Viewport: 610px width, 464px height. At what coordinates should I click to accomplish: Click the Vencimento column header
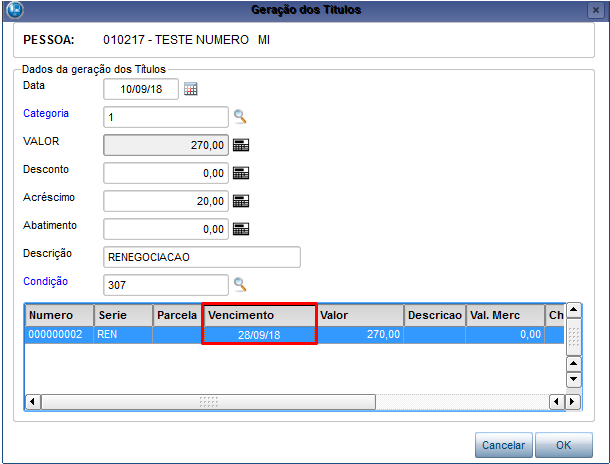259,315
